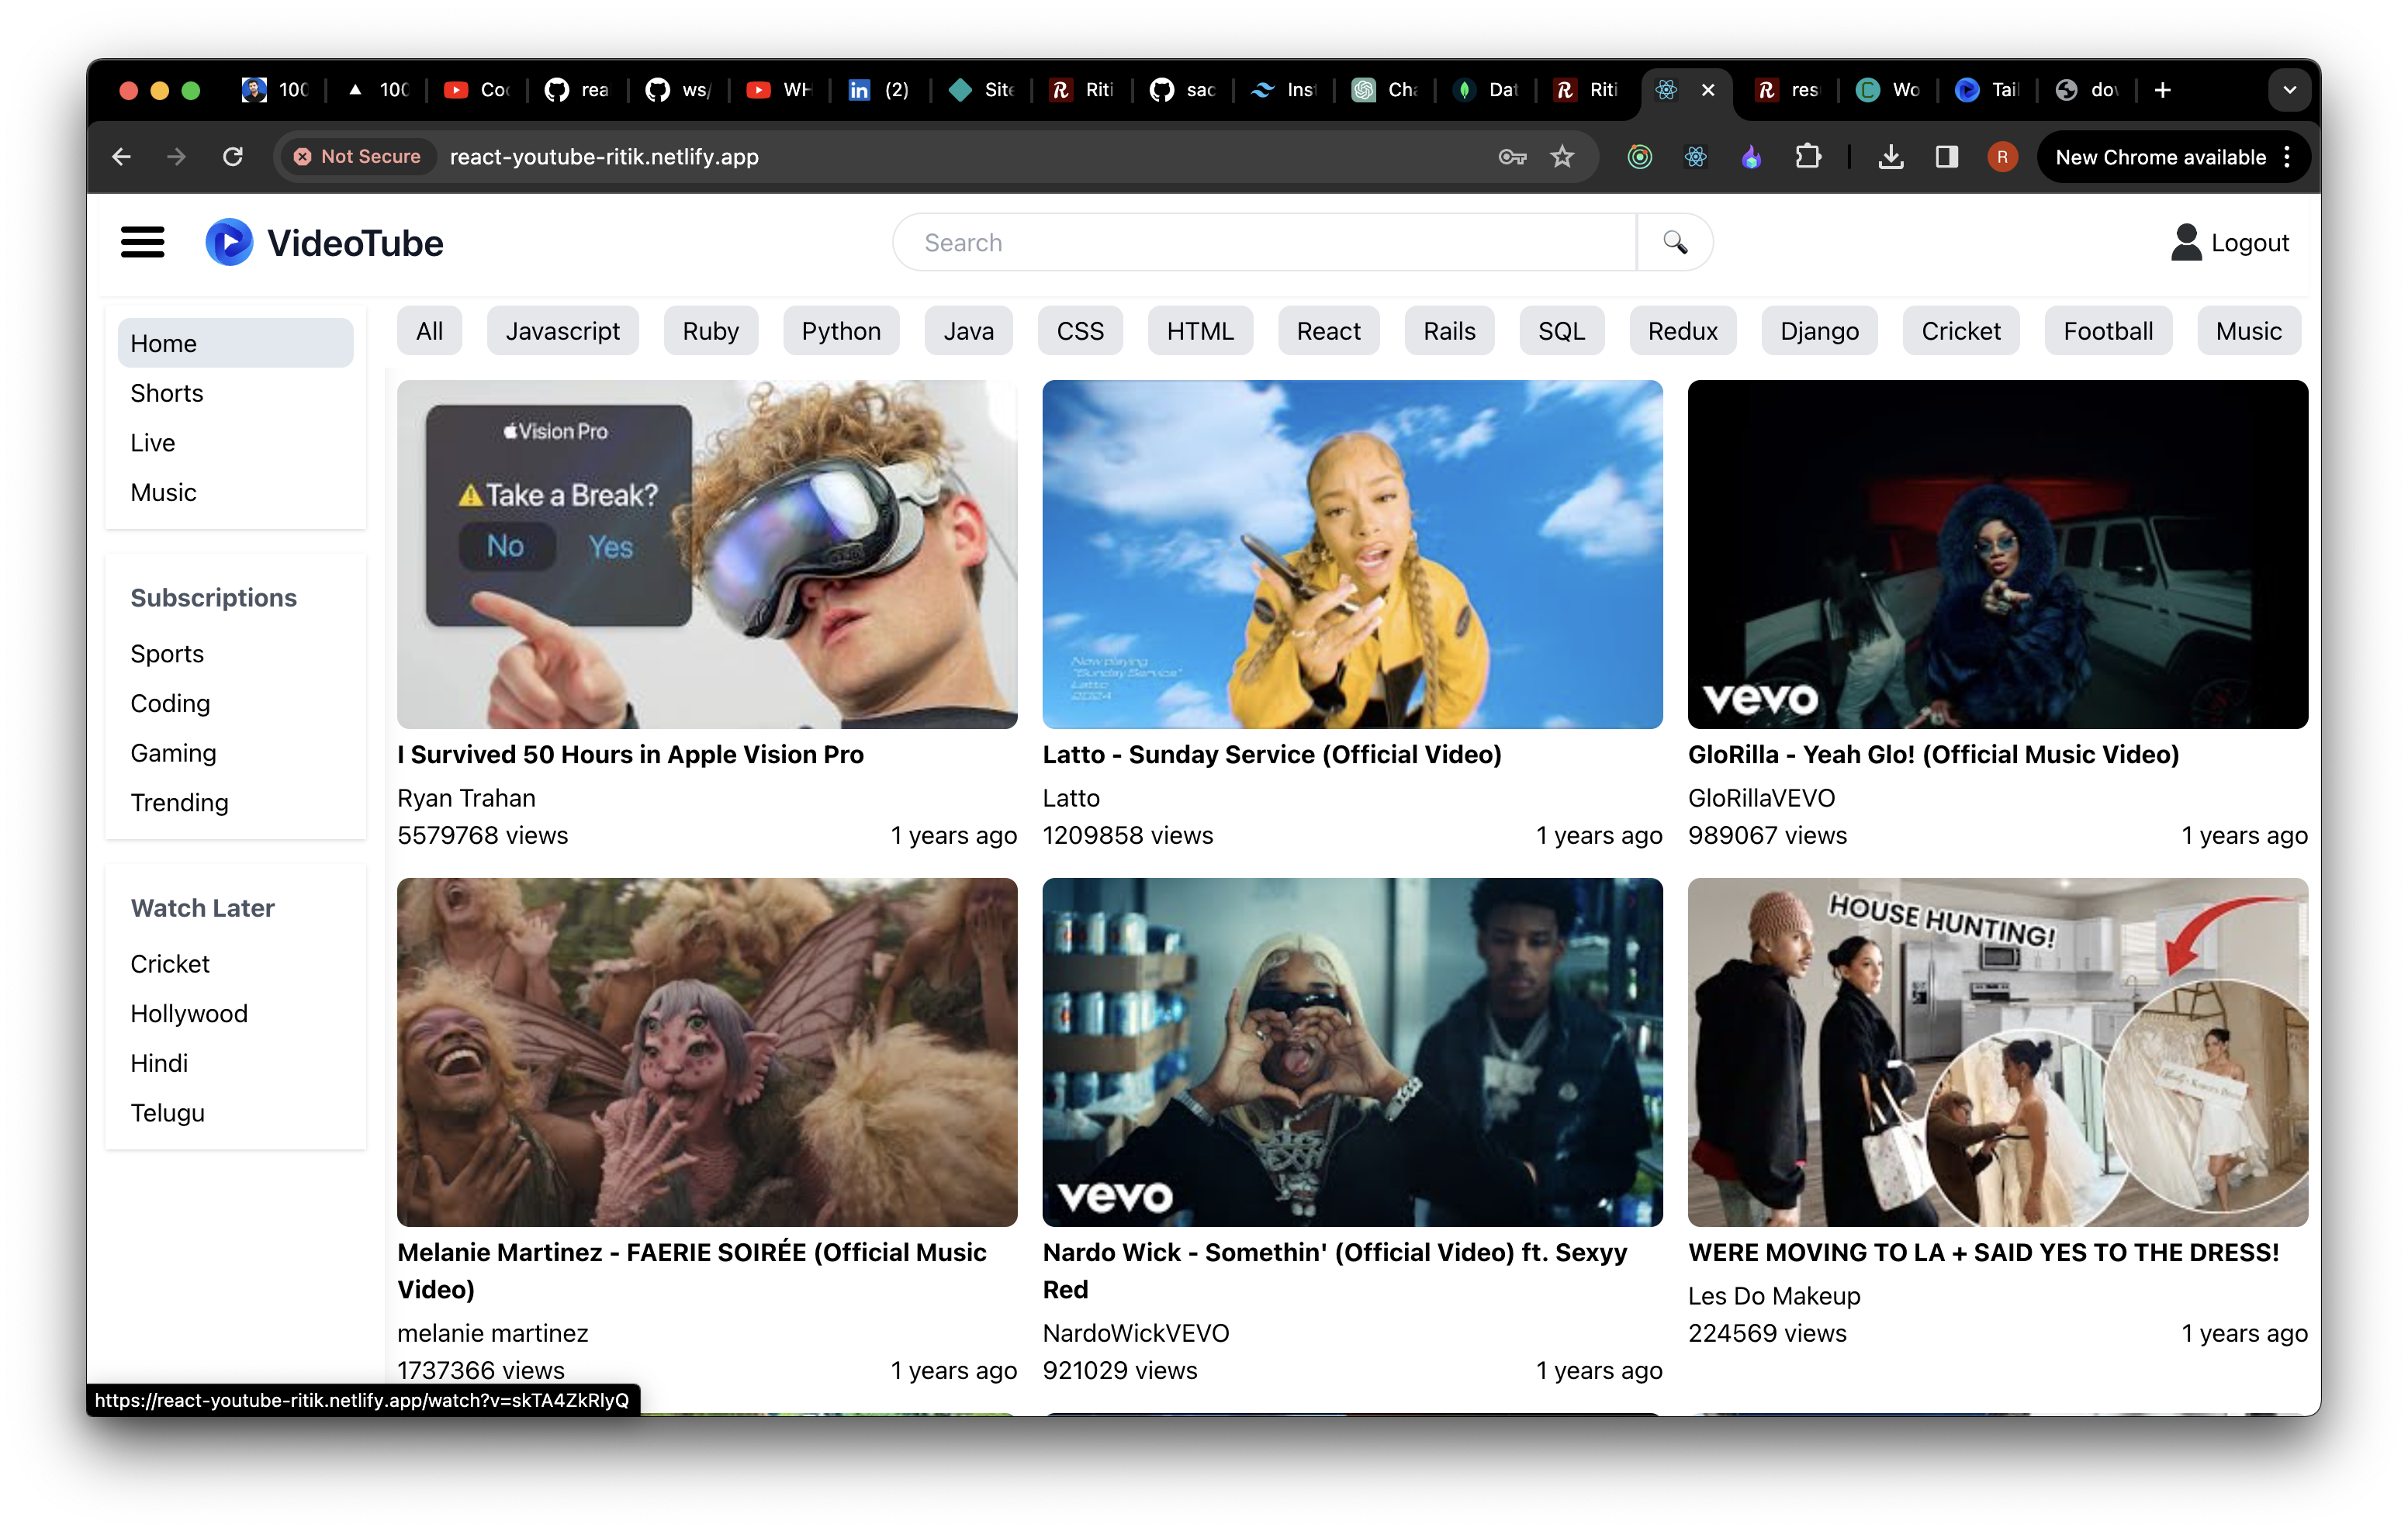Click the account avatar icon beside Logout
Viewport: 2408px width, 1531px height.
(2186, 241)
